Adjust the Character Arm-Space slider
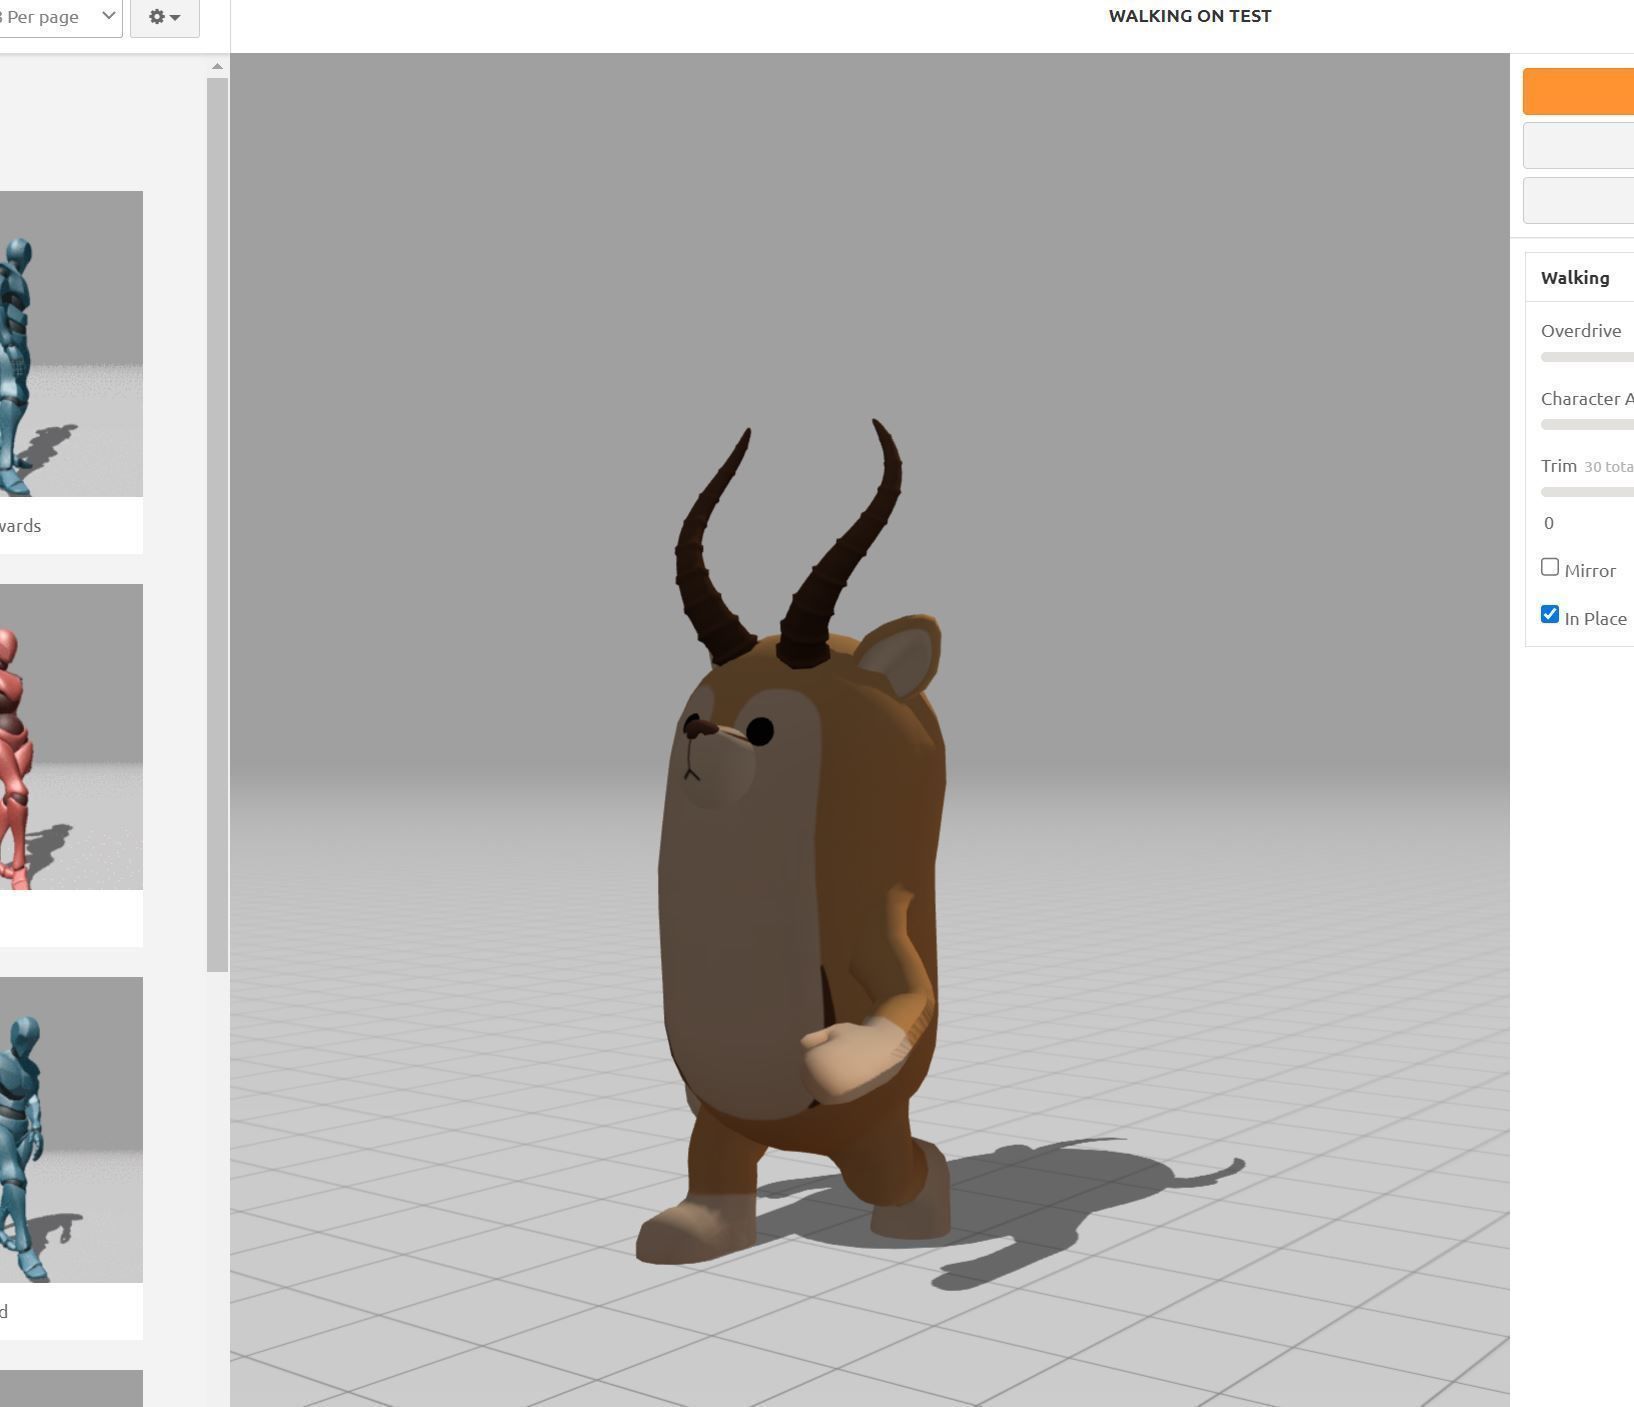This screenshot has width=1634, height=1407. click(1587, 424)
